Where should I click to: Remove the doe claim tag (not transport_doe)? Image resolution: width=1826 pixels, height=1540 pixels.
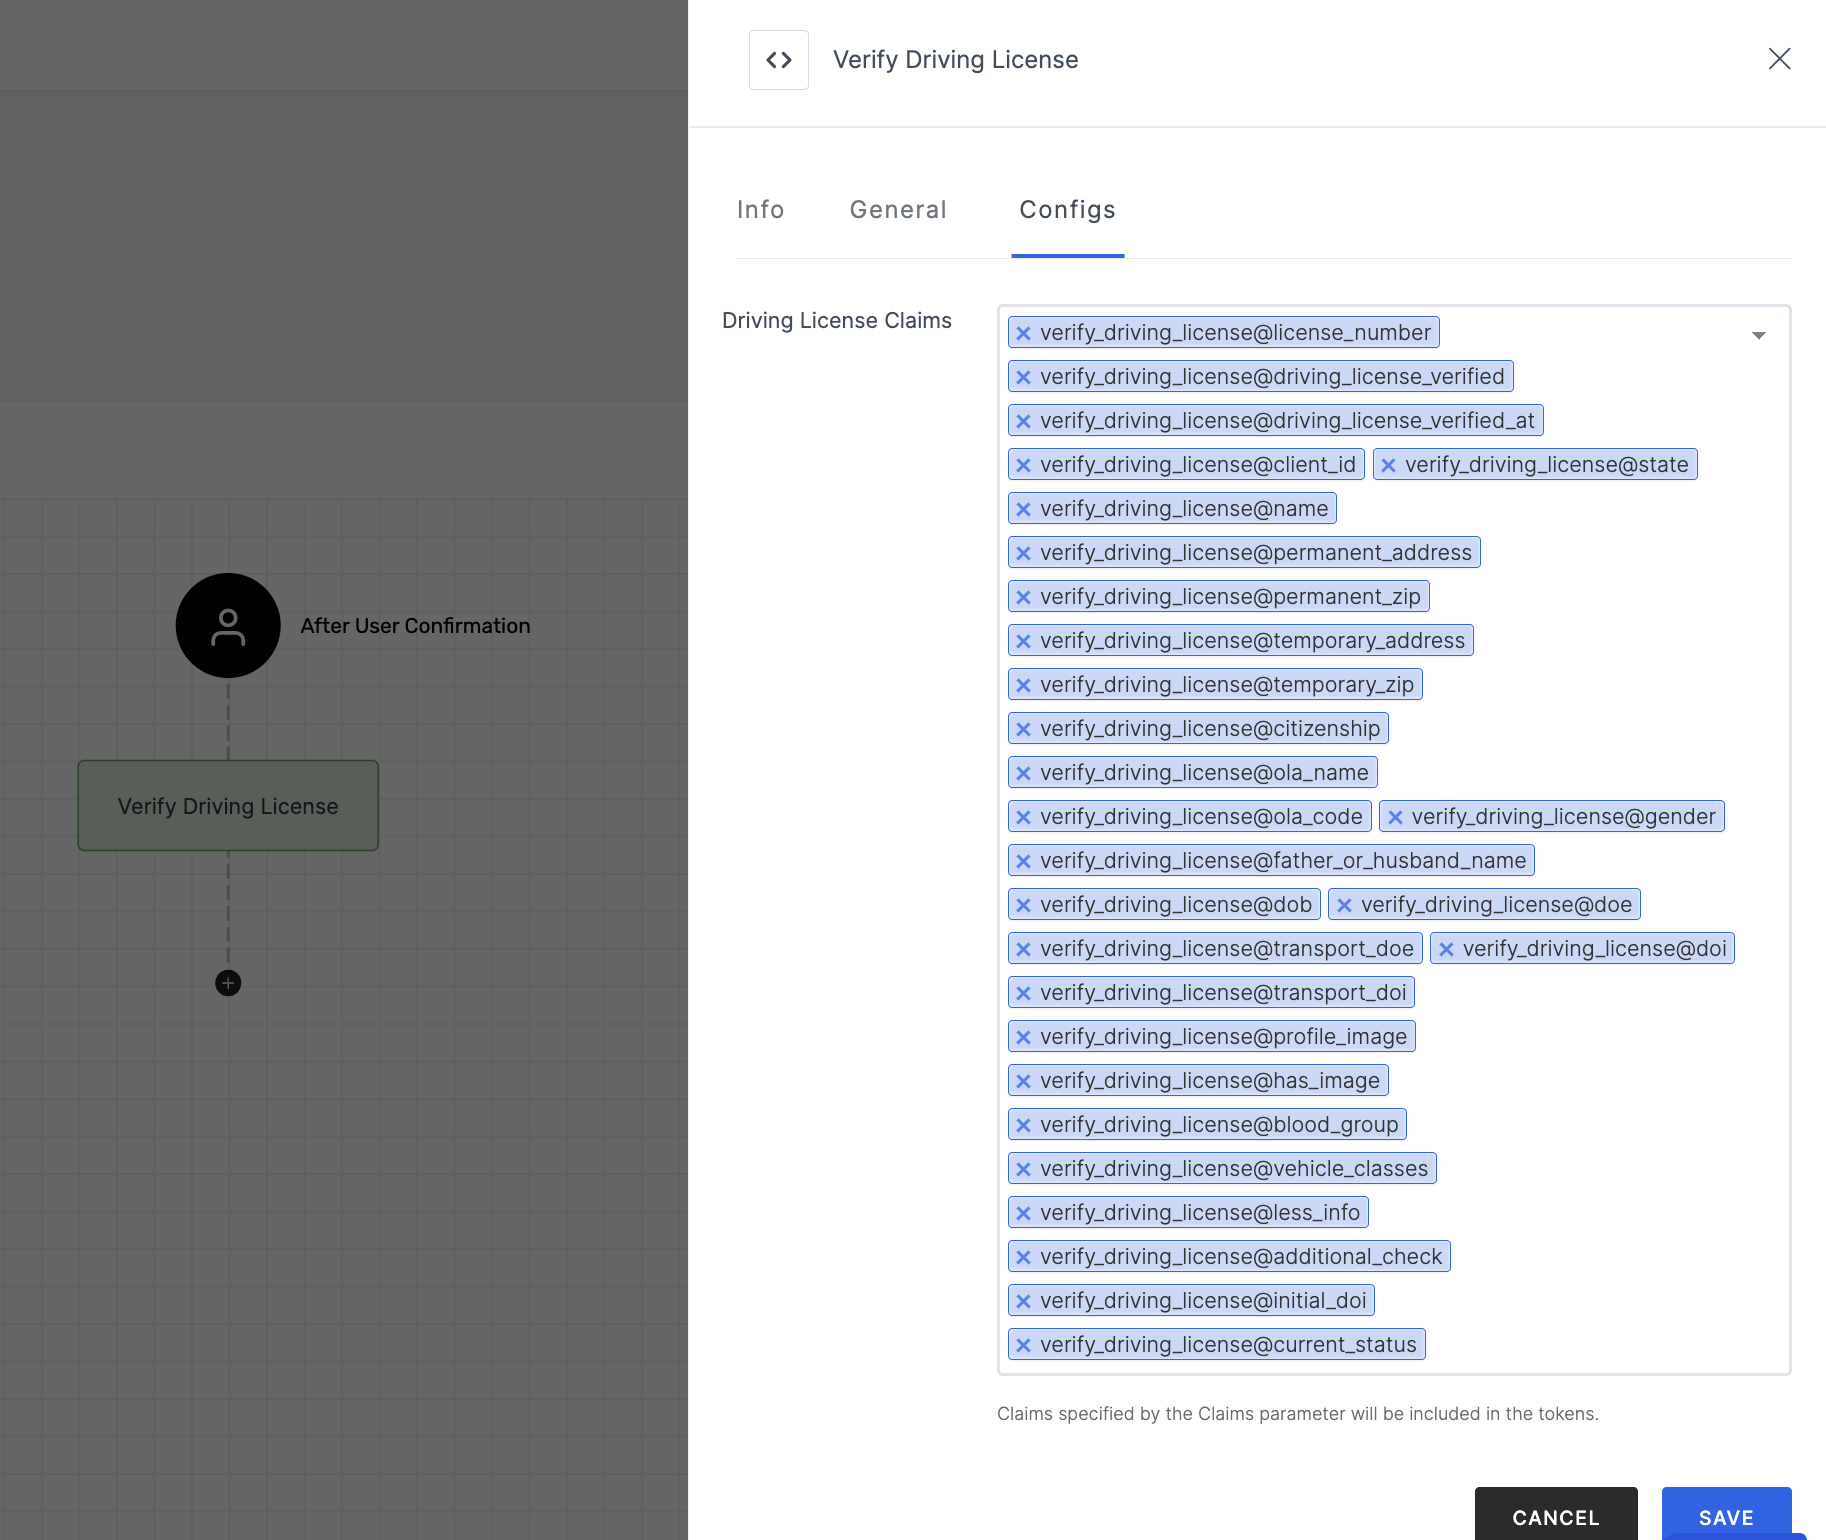(1344, 905)
